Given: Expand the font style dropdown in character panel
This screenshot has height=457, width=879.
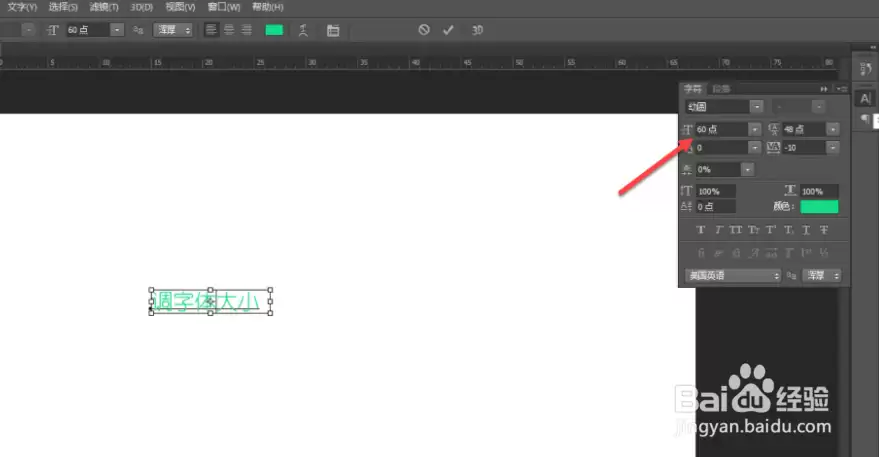Looking at the screenshot, I should (x=818, y=107).
